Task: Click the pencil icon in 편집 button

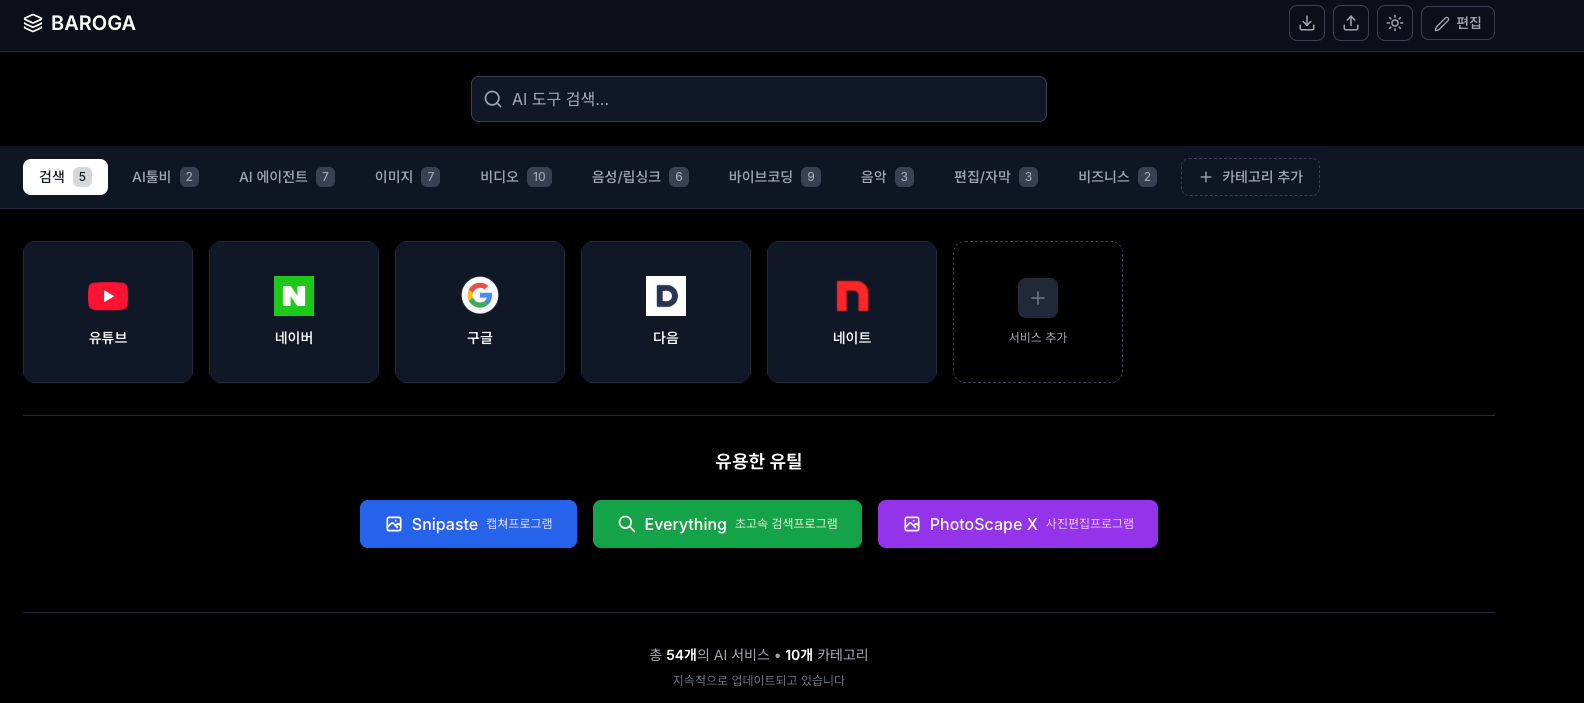Action: pyautogui.click(x=1442, y=23)
